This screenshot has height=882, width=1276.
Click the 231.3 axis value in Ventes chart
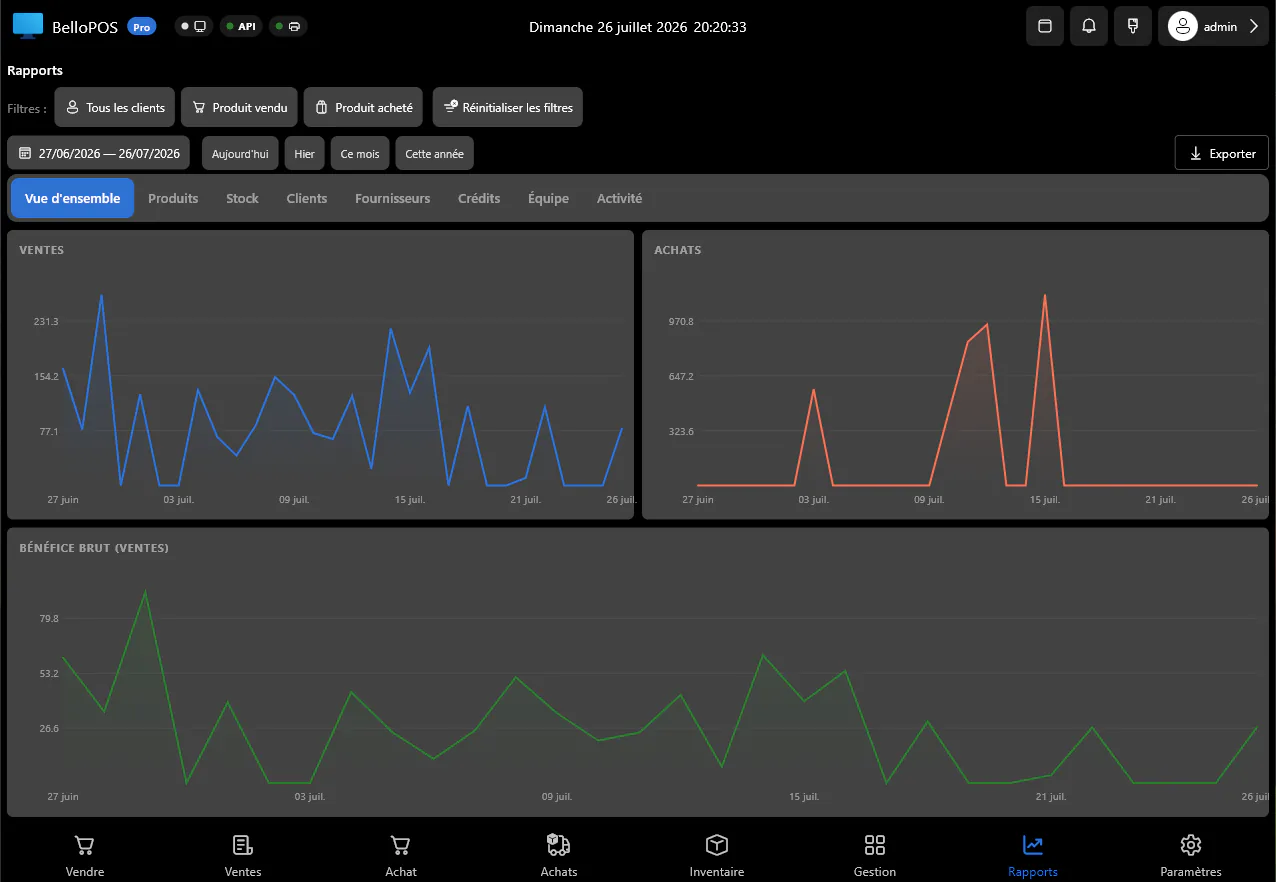[x=46, y=321]
